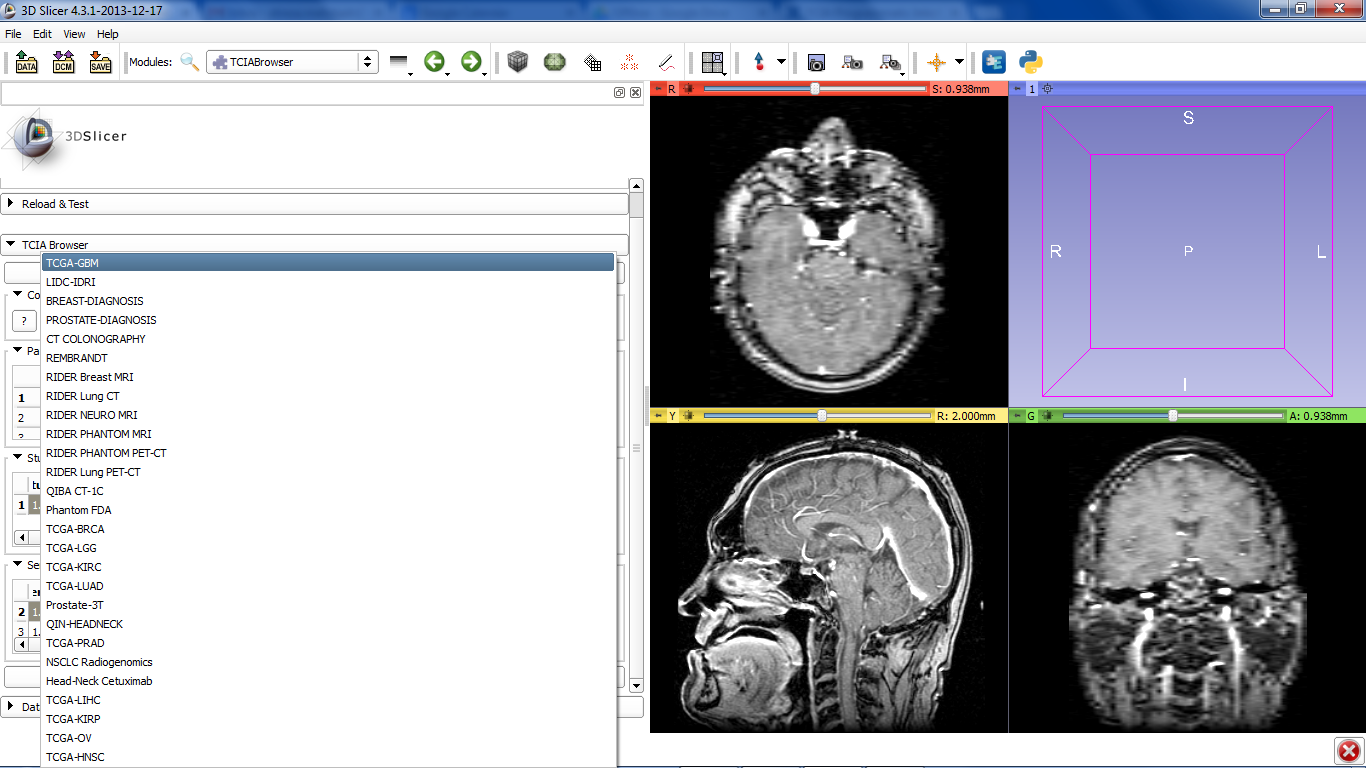Click the red error button at bottom-right

click(1348, 751)
